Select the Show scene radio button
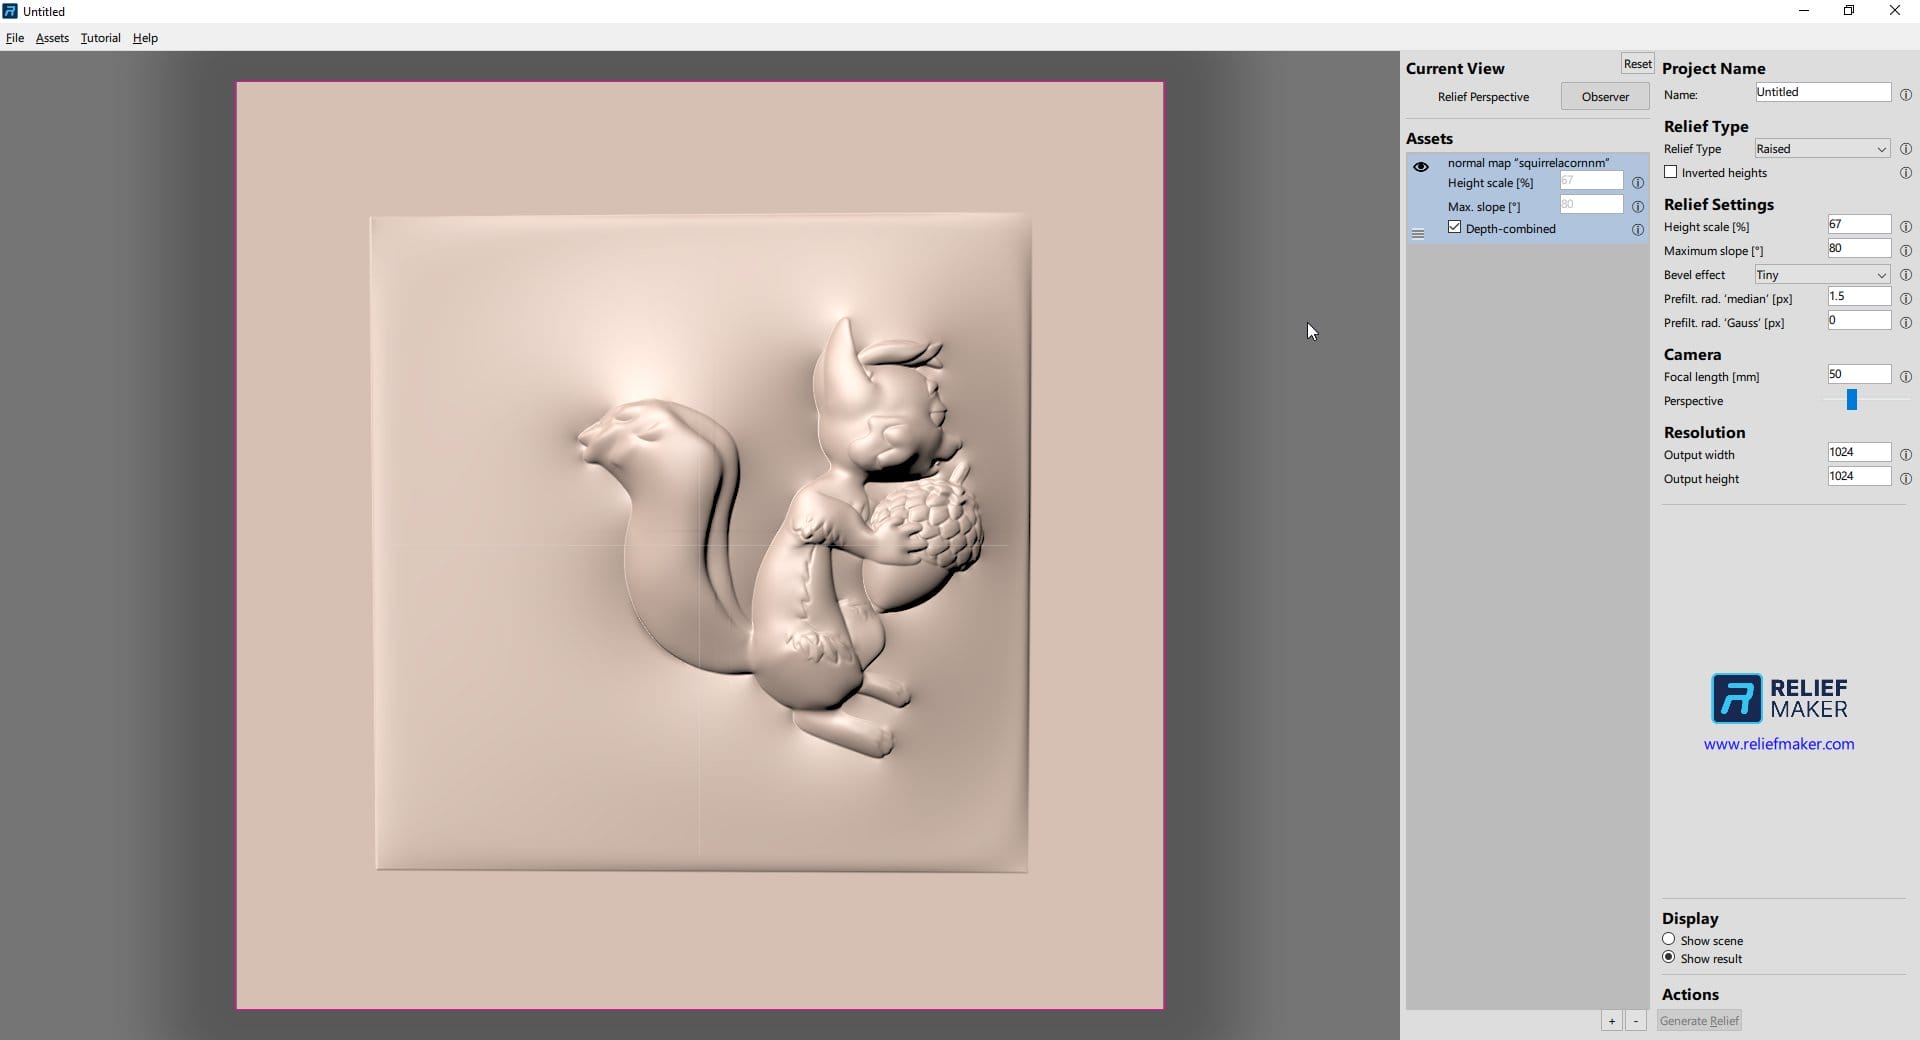The image size is (1920, 1040). tap(1668, 939)
